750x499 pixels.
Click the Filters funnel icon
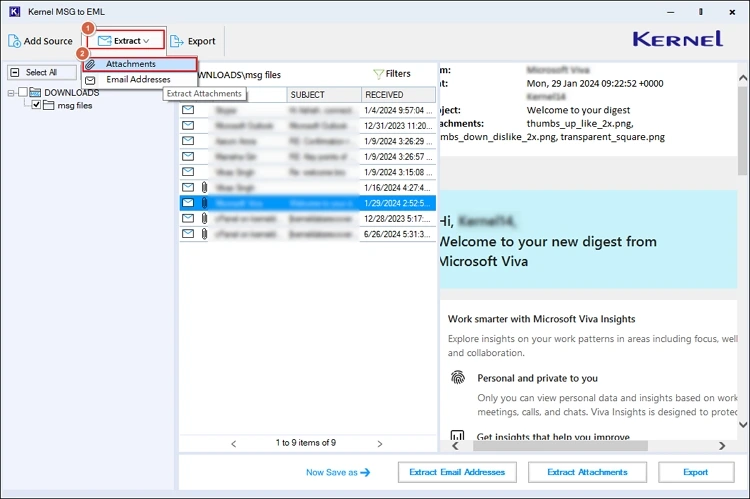click(379, 73)
